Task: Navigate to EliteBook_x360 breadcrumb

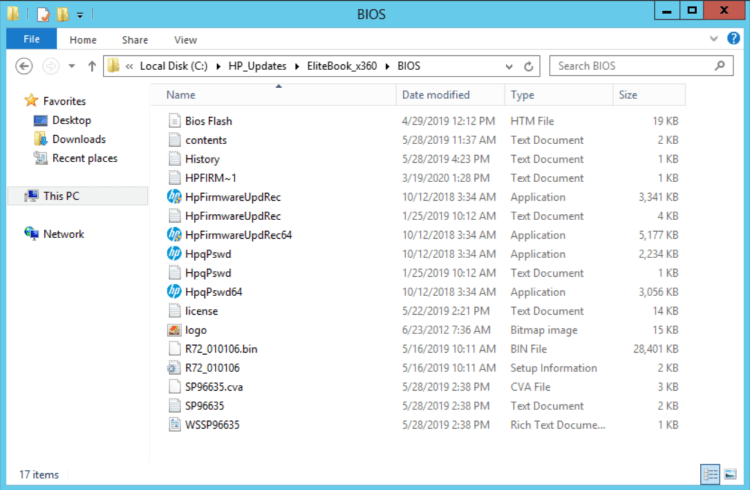Action: pos(342,66)
